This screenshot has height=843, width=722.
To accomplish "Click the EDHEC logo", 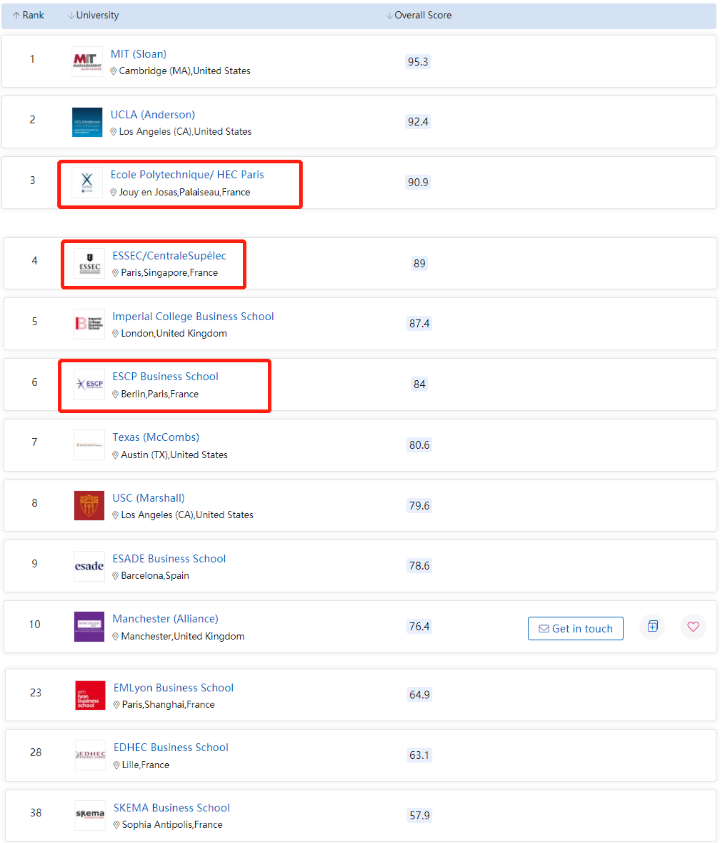I will (90, 755).
